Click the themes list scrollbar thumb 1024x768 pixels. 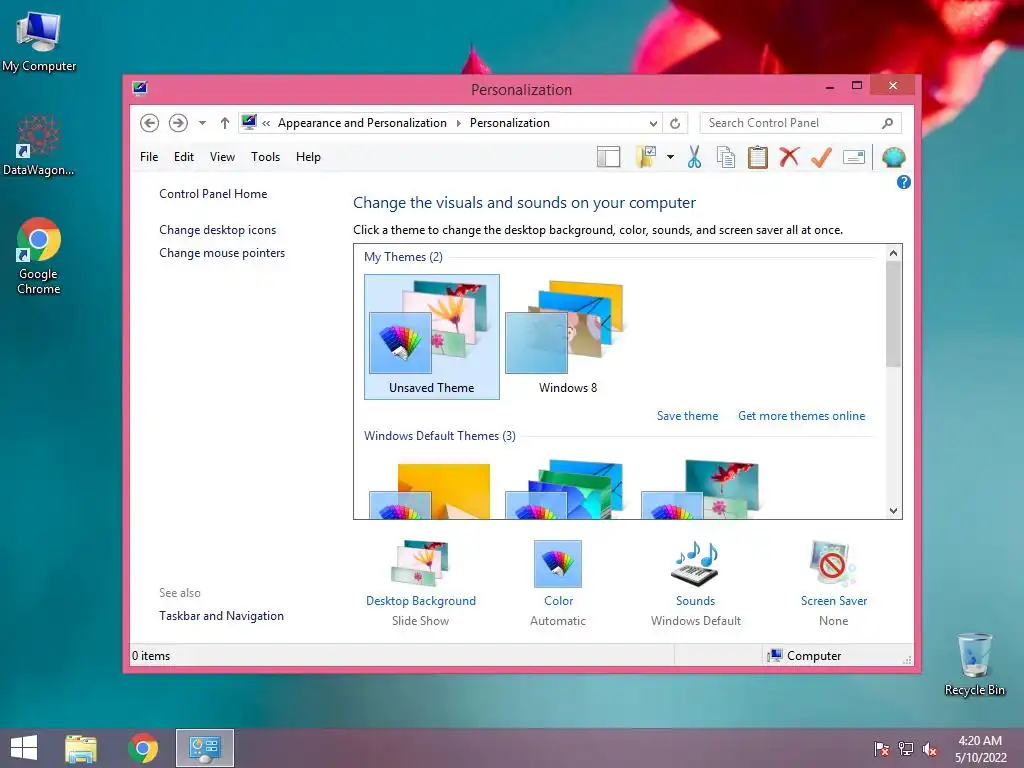pos(893,314)
